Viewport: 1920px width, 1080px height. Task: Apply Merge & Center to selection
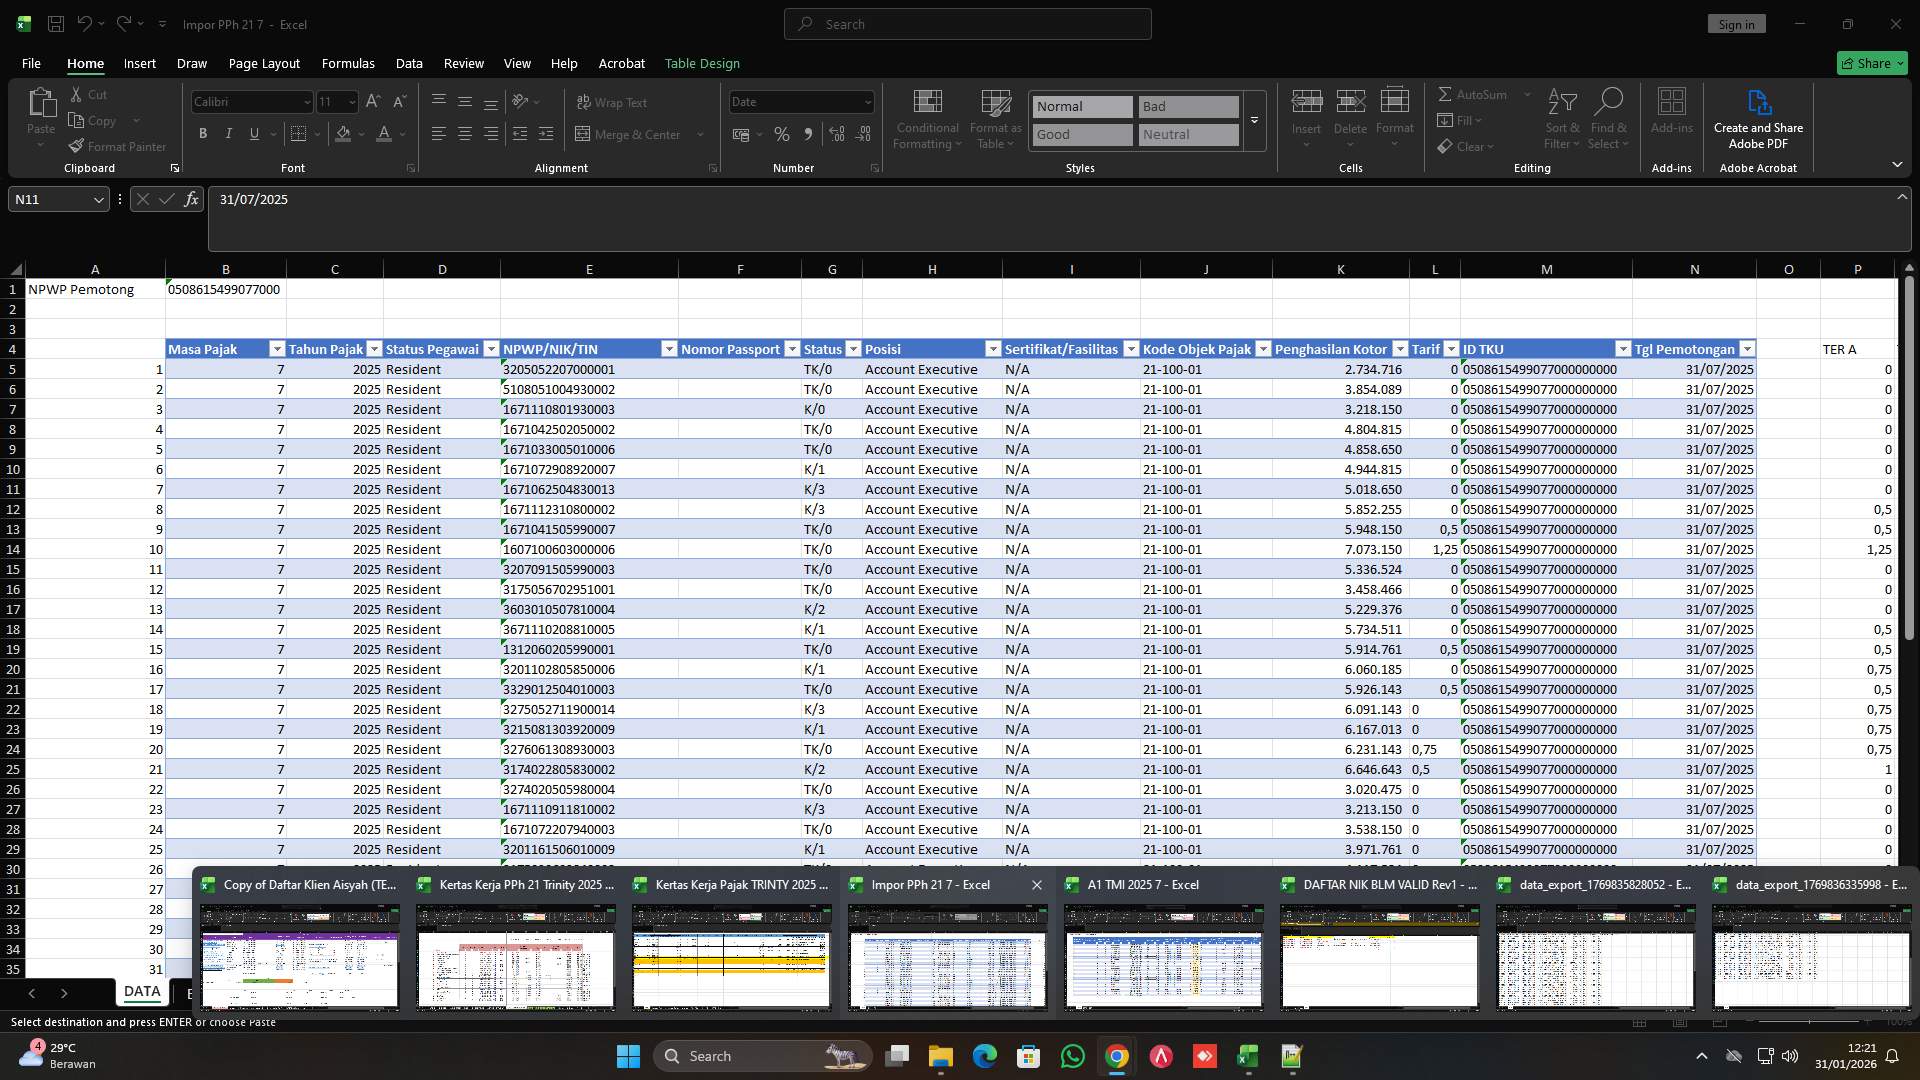(632, 134)
